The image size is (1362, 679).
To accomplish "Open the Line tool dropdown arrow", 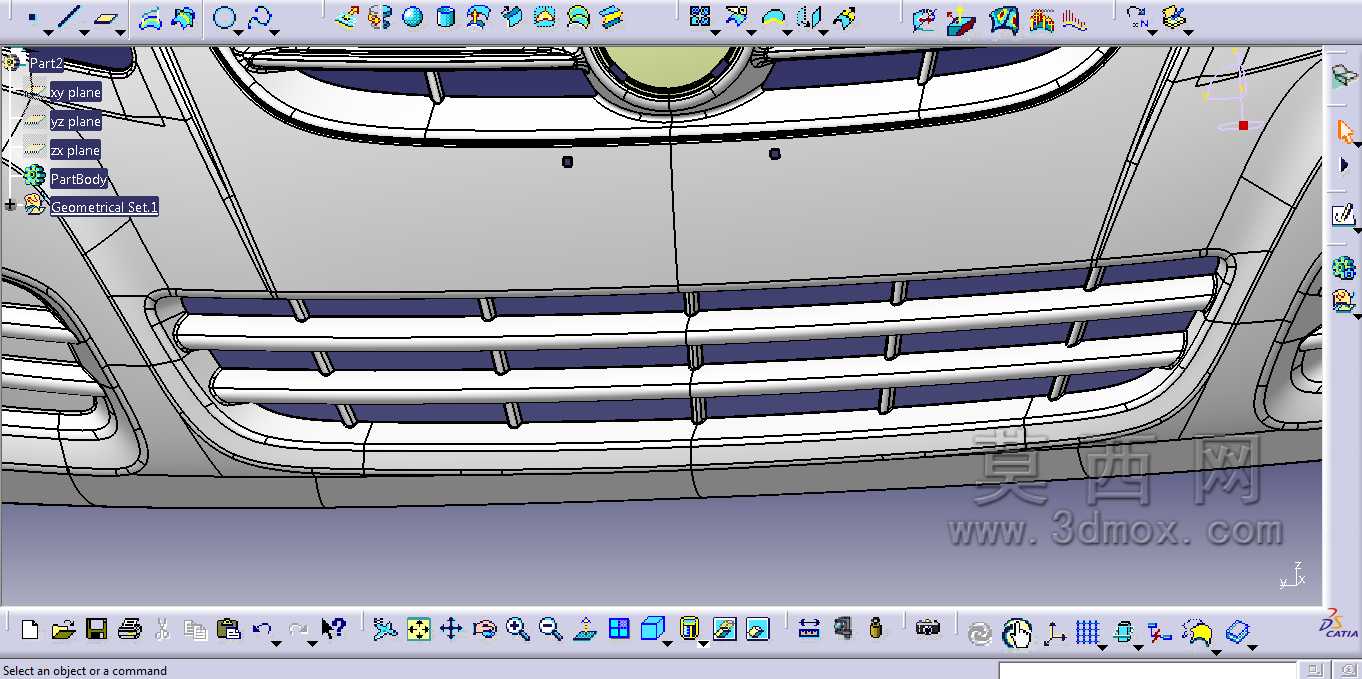I will (85, 33).
